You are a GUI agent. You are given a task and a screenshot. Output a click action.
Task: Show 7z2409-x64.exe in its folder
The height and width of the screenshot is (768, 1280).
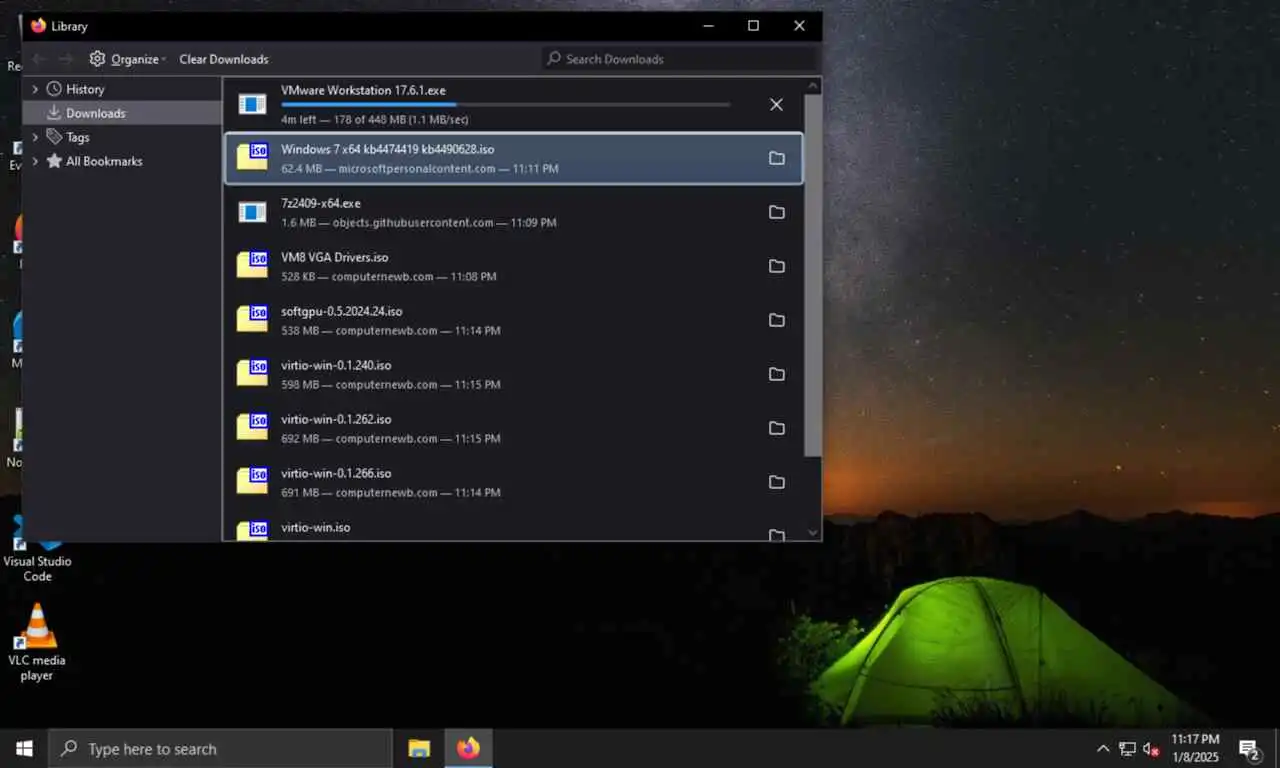click(776, 212)
